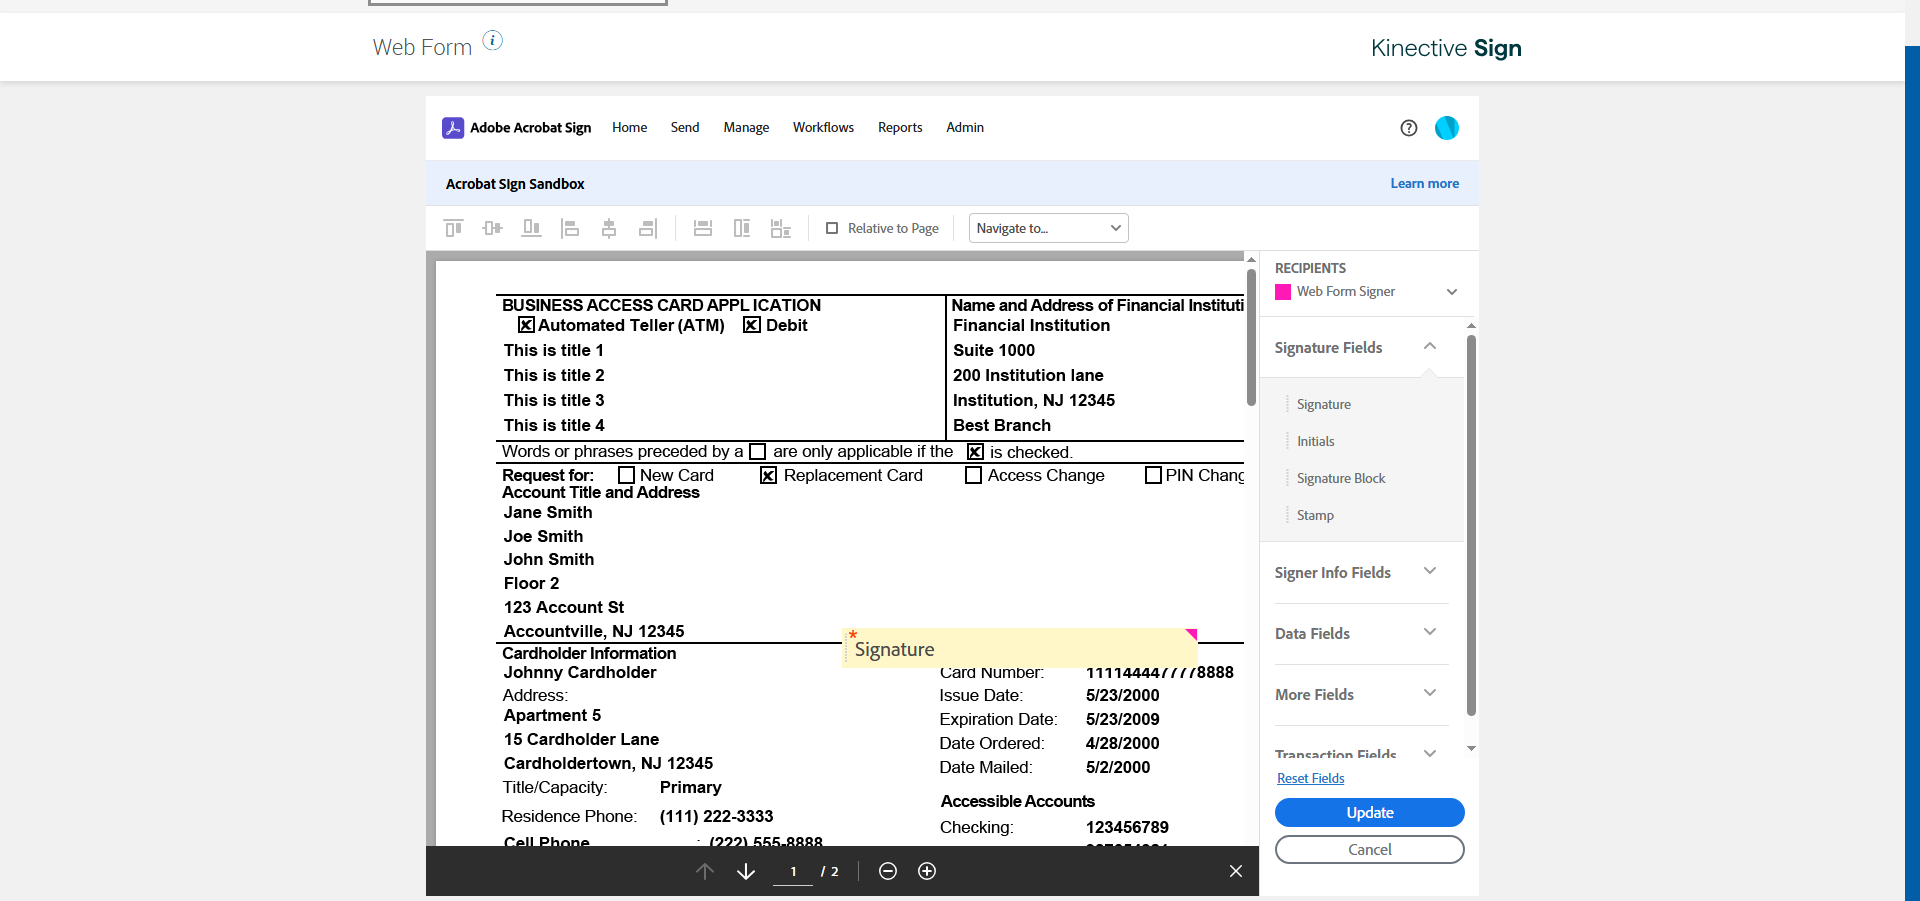Click the align left edges icon

click(570, 228)
